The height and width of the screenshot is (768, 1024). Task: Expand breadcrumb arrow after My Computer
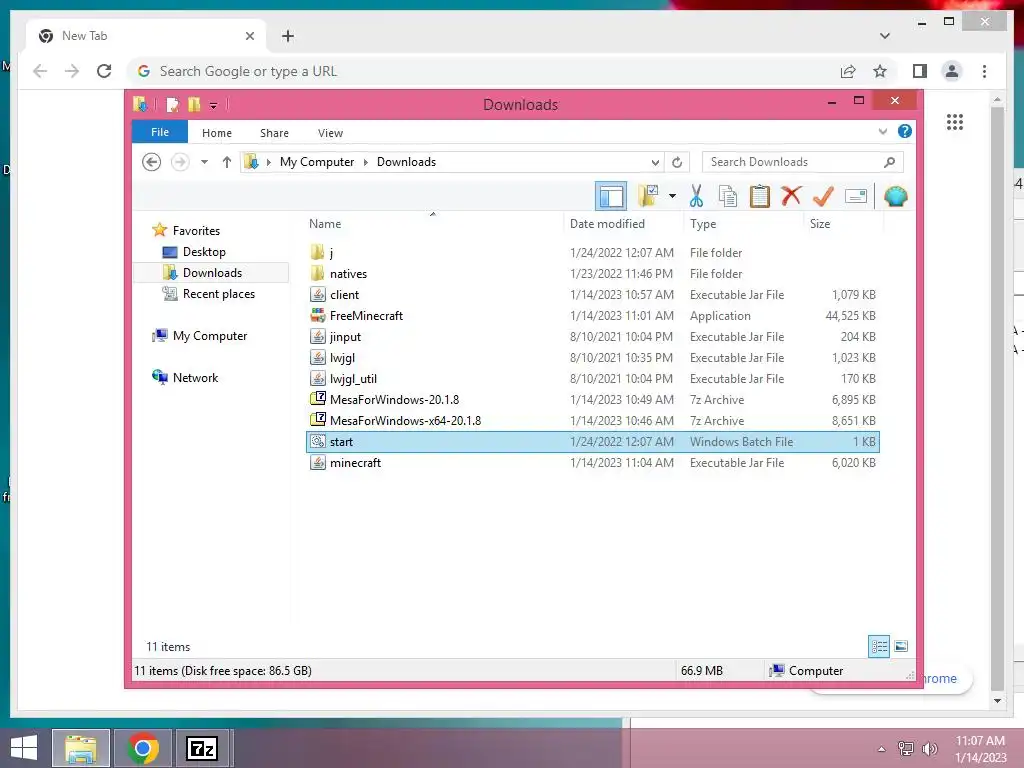pyautogui.click(x=366, y=162)
